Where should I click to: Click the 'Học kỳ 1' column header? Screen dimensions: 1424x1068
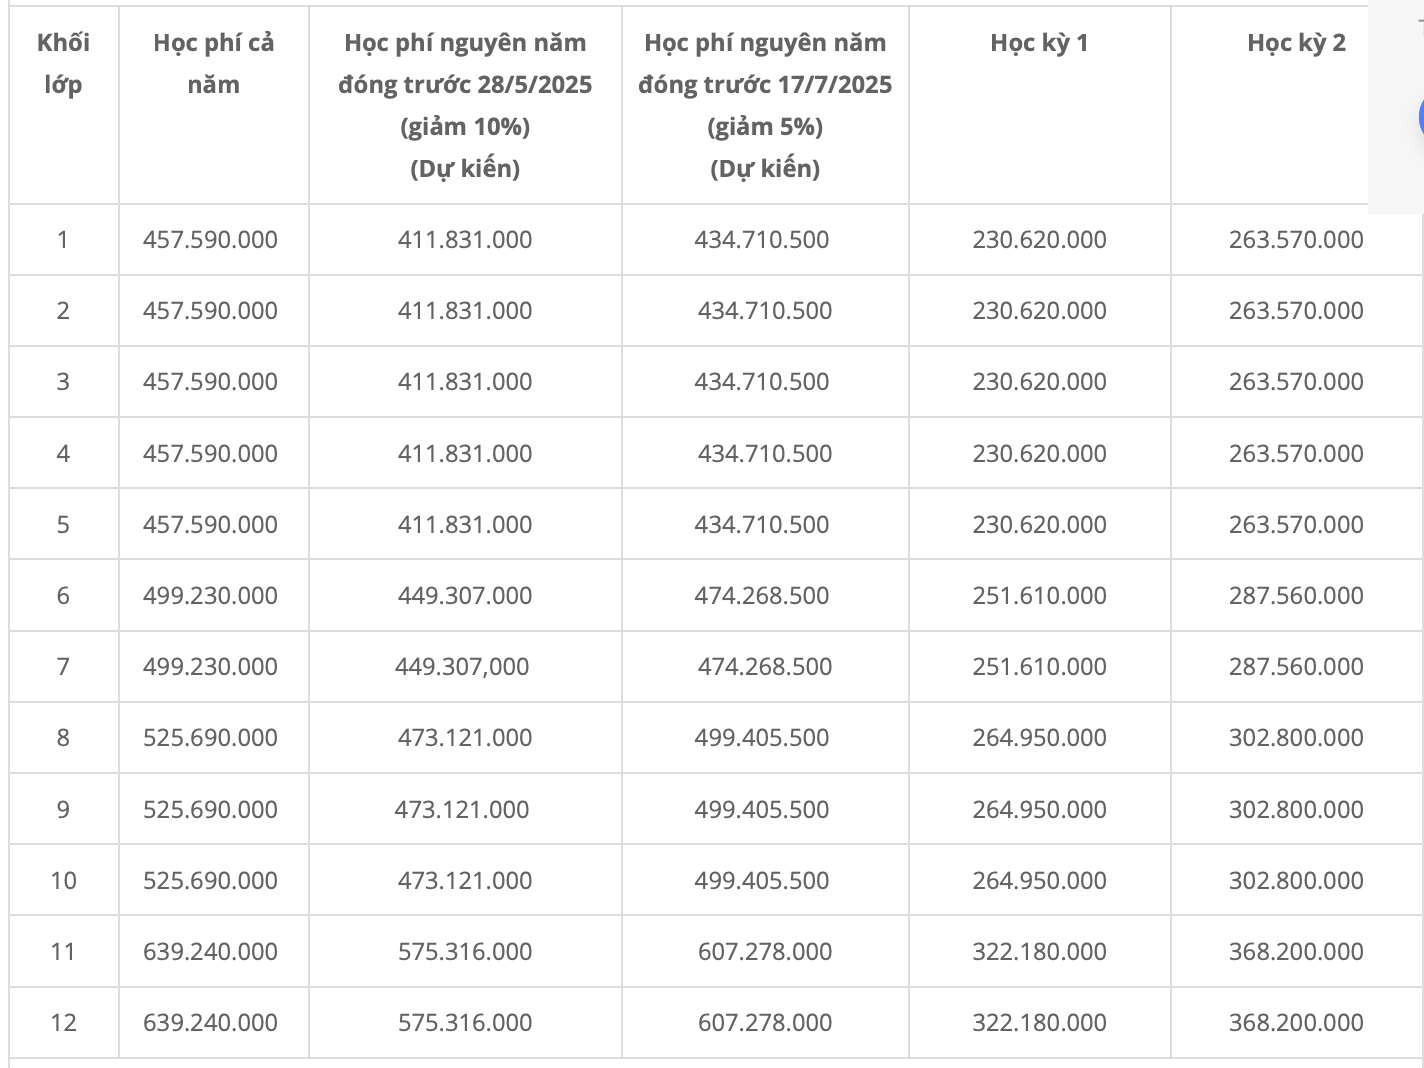pyautogui.click(x=1039, y=42)
